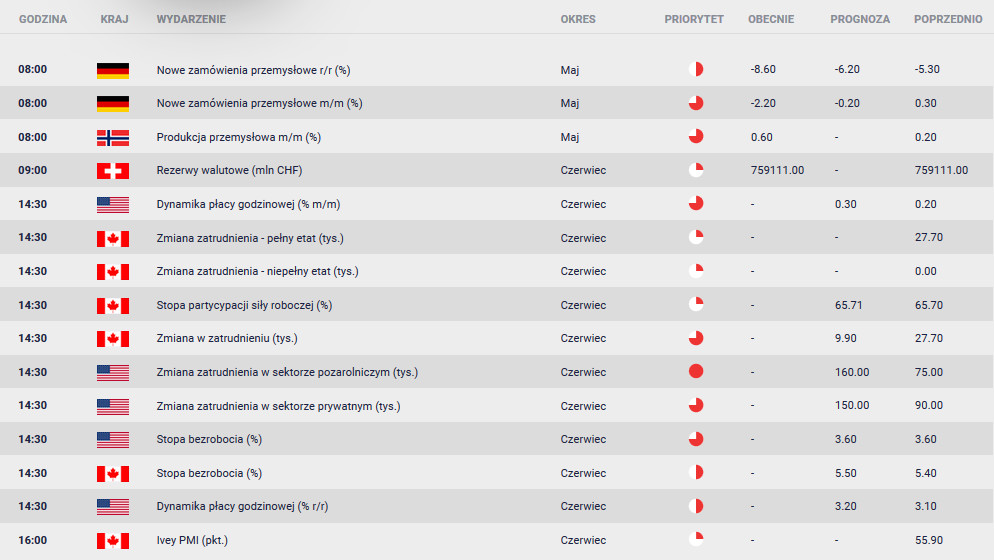Click Canada flag for Stopa partycypacji row
The image size is (994, 560).
pyautogui.click(x=113, y=306)
